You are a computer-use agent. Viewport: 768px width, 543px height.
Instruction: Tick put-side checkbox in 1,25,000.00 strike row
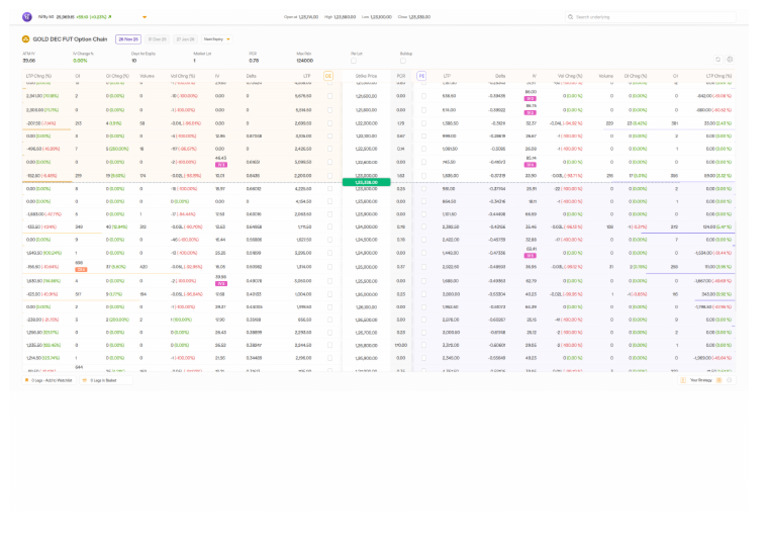point(424,267)
